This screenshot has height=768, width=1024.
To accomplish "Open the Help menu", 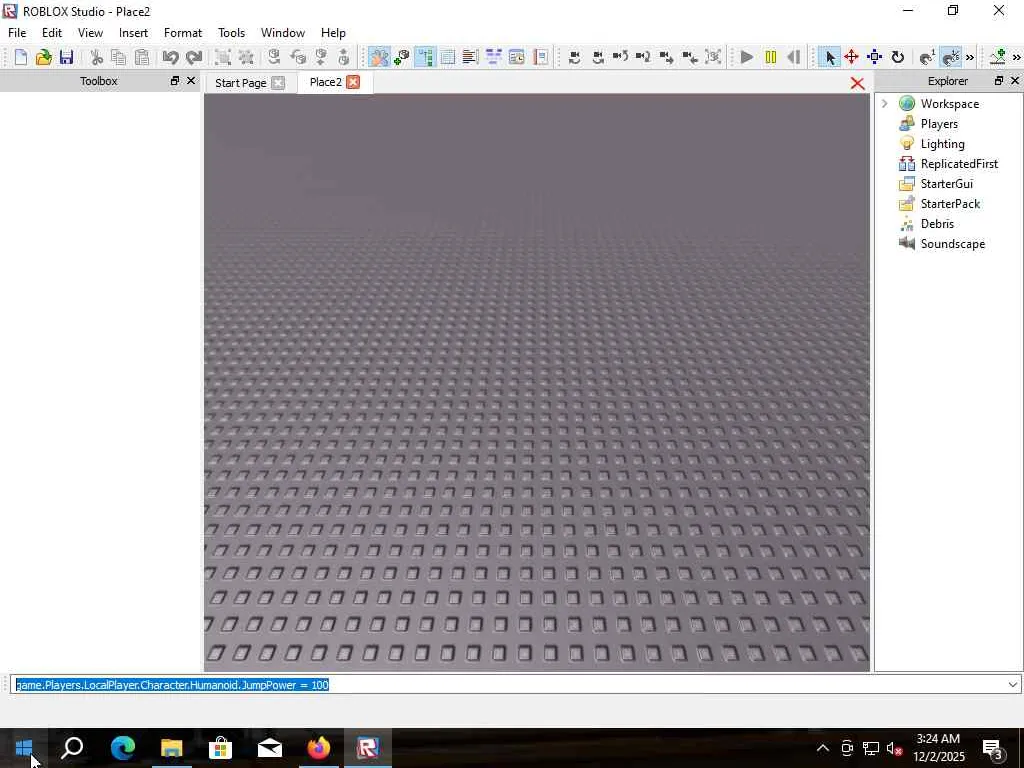I will click(x=333, y=33).
